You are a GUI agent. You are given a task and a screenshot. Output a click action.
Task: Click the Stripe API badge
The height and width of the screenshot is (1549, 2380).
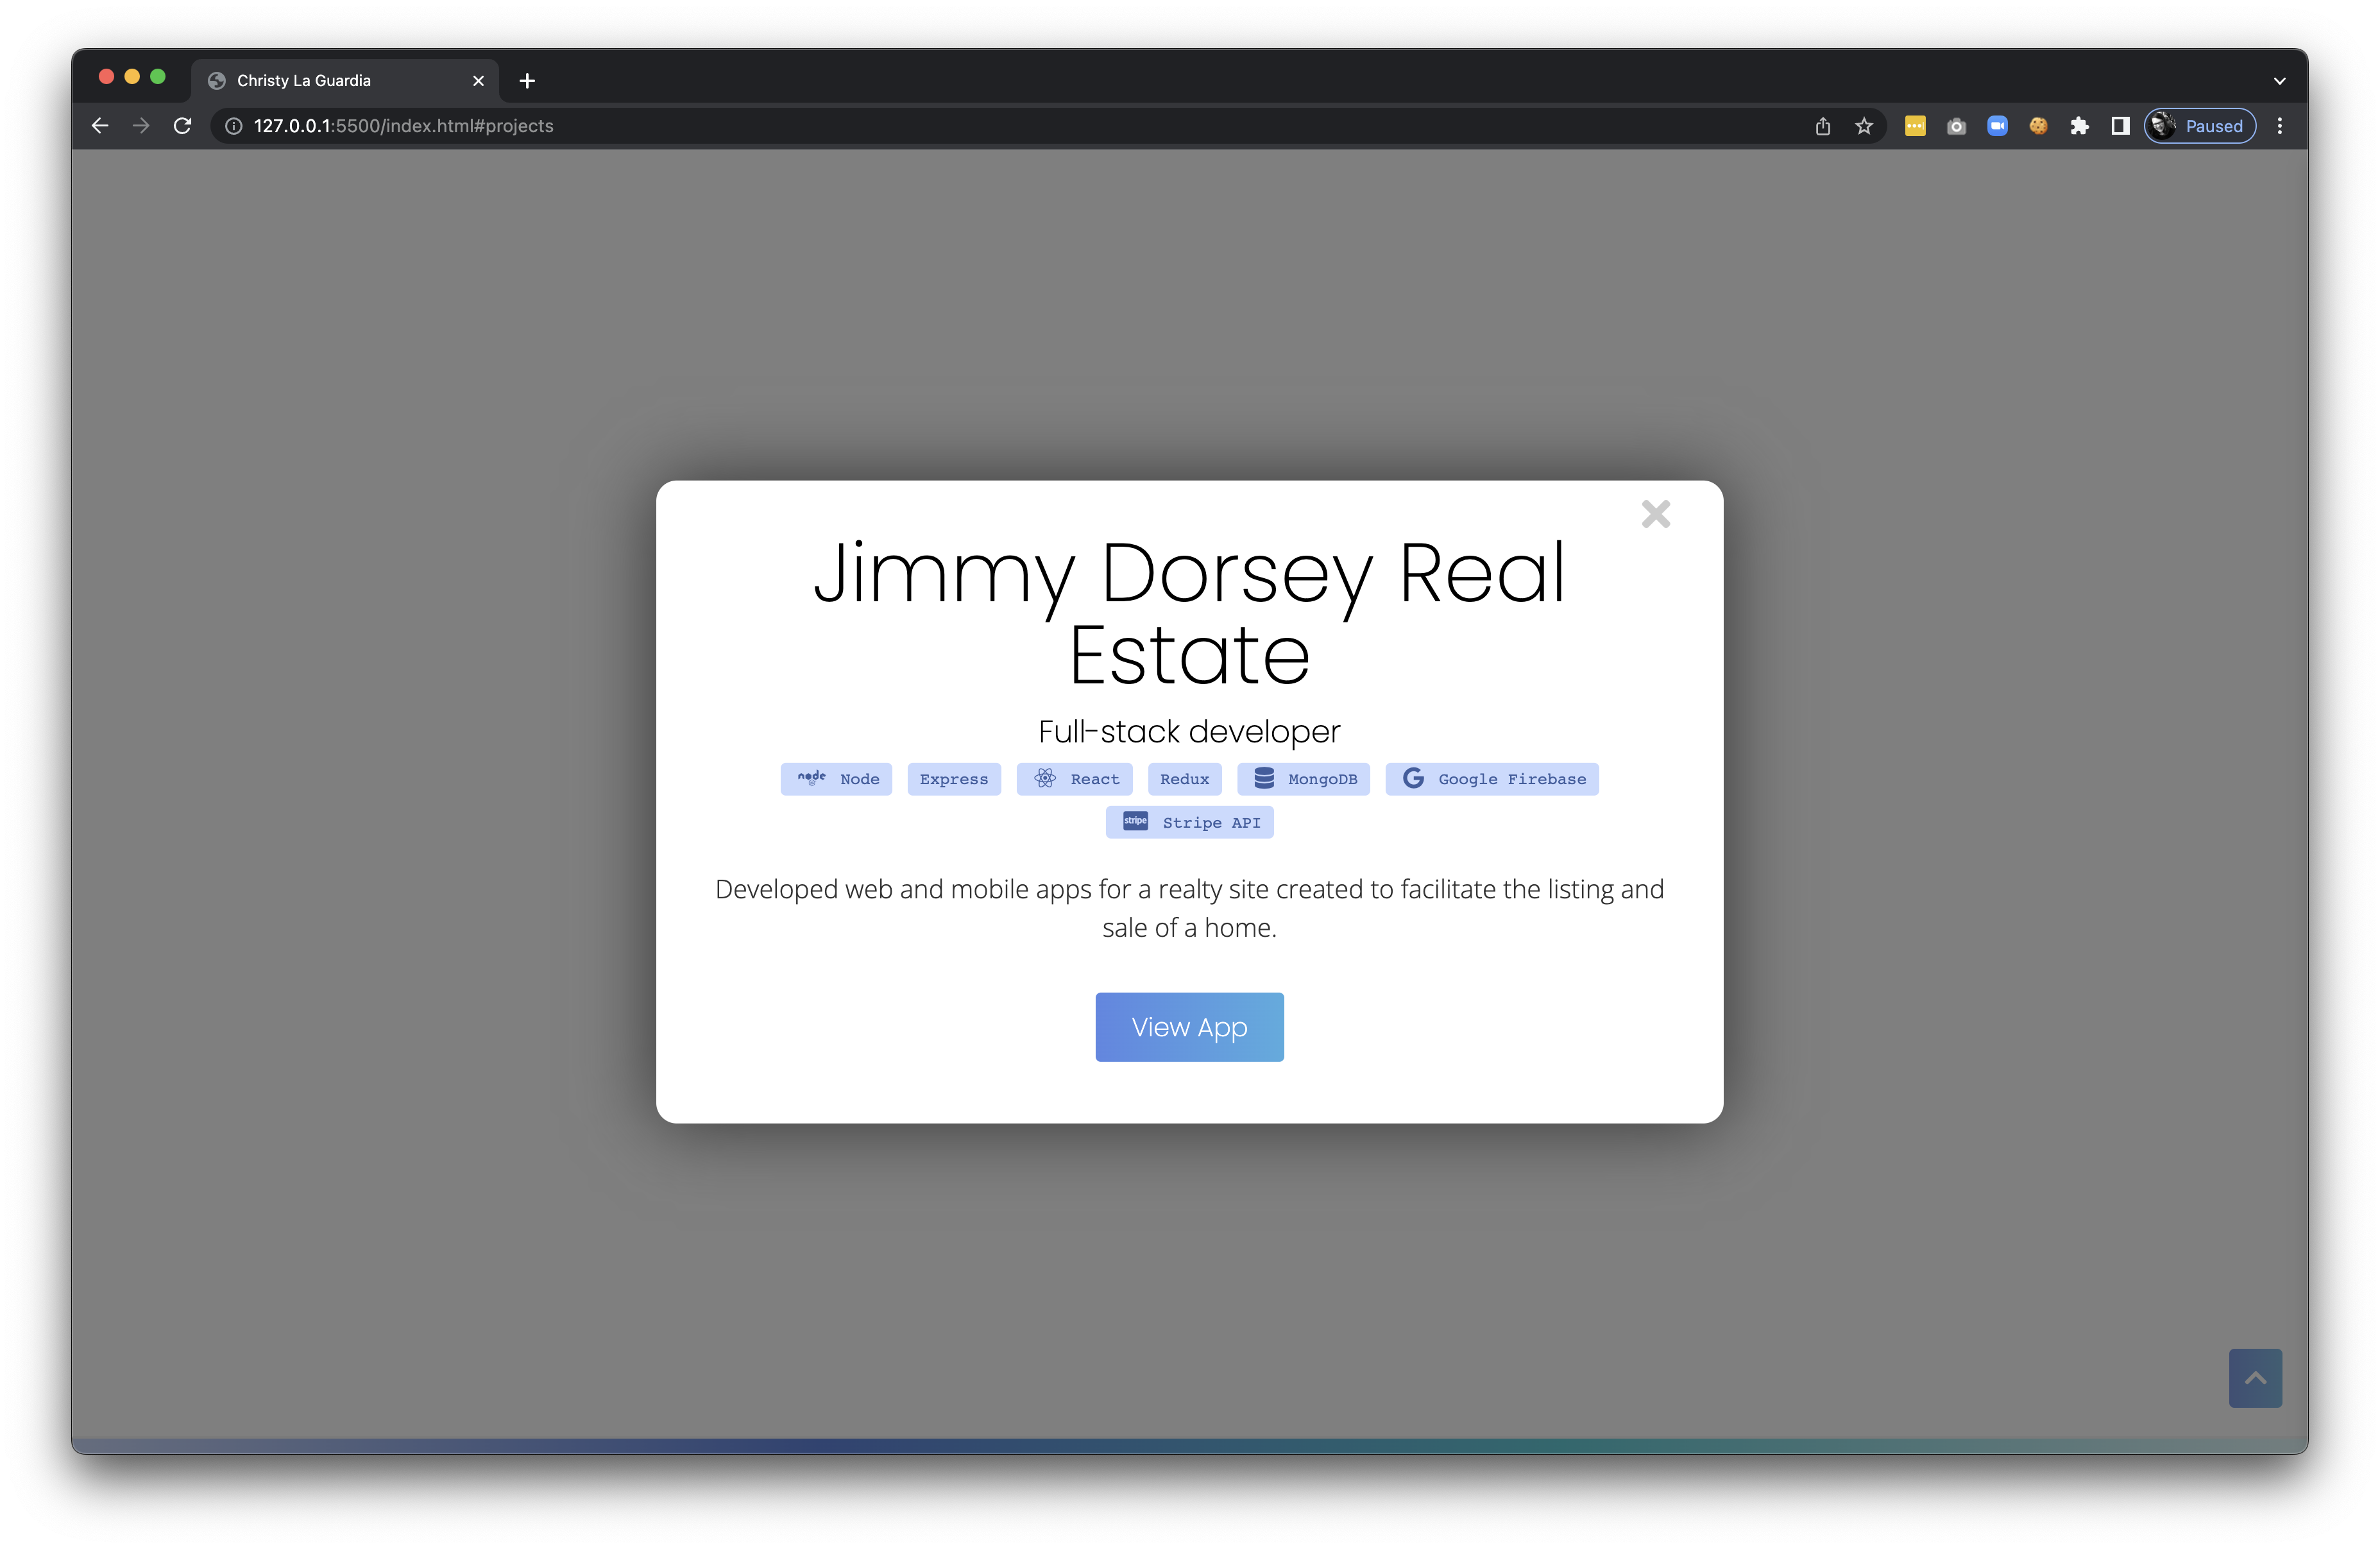coord(1189,822)
